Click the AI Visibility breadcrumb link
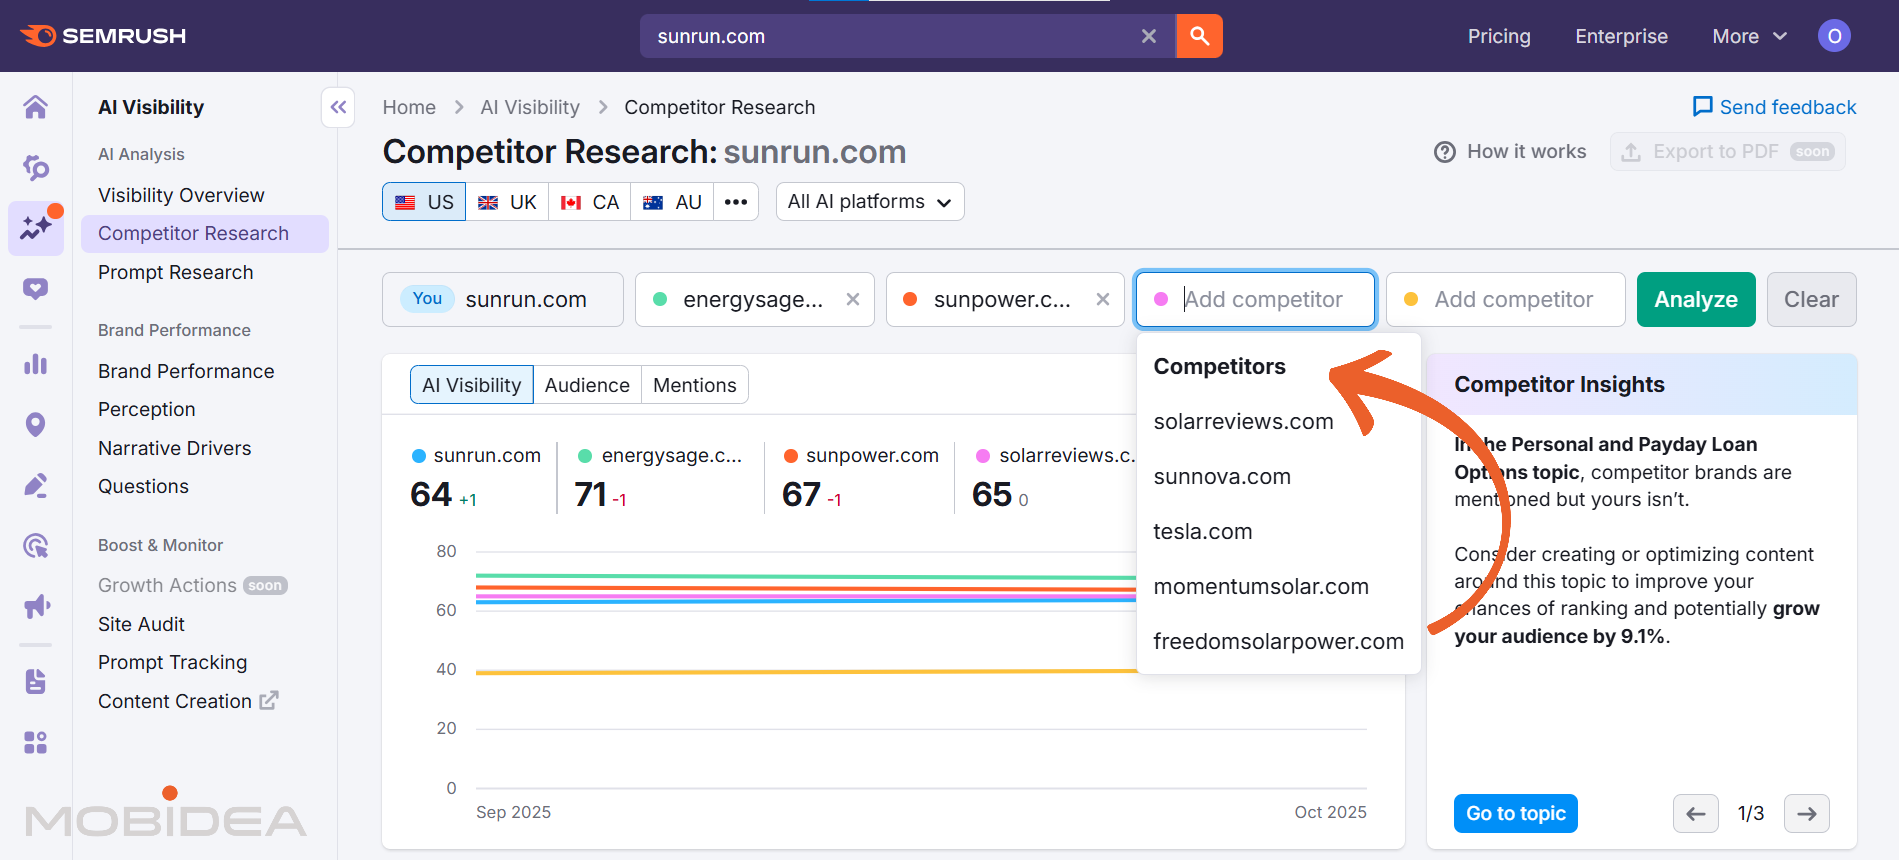 [x=530, y=107]
